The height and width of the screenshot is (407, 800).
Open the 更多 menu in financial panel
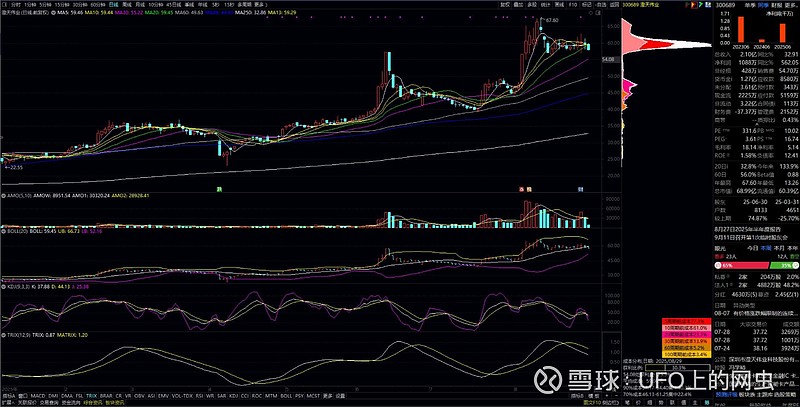click(x=790, y=5)
